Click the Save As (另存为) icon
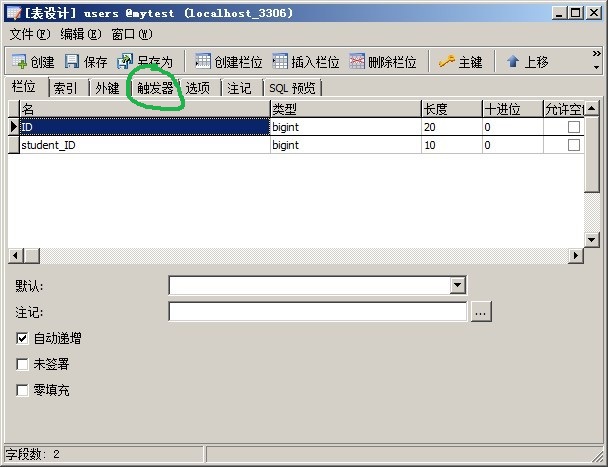This screenshot has width=608, height=467. coord(125,61)
